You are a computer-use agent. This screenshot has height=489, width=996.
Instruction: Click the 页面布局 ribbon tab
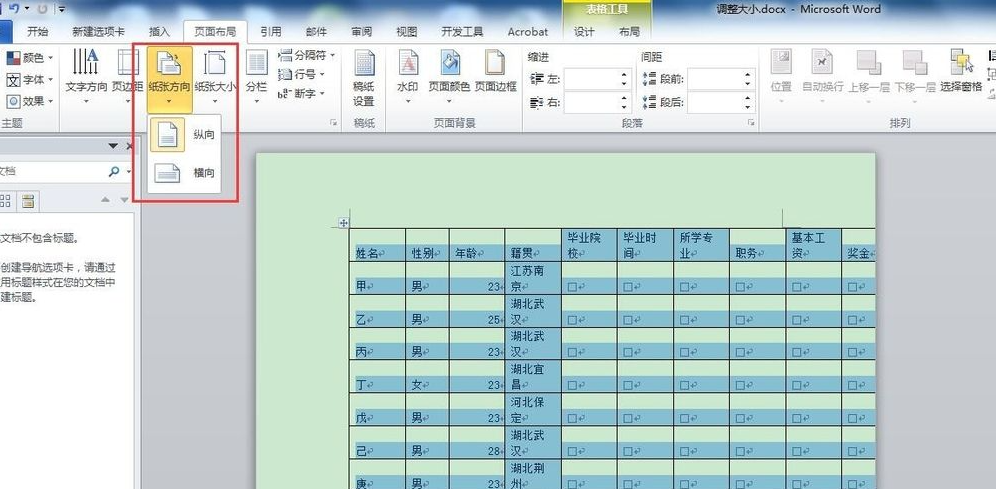215,32
